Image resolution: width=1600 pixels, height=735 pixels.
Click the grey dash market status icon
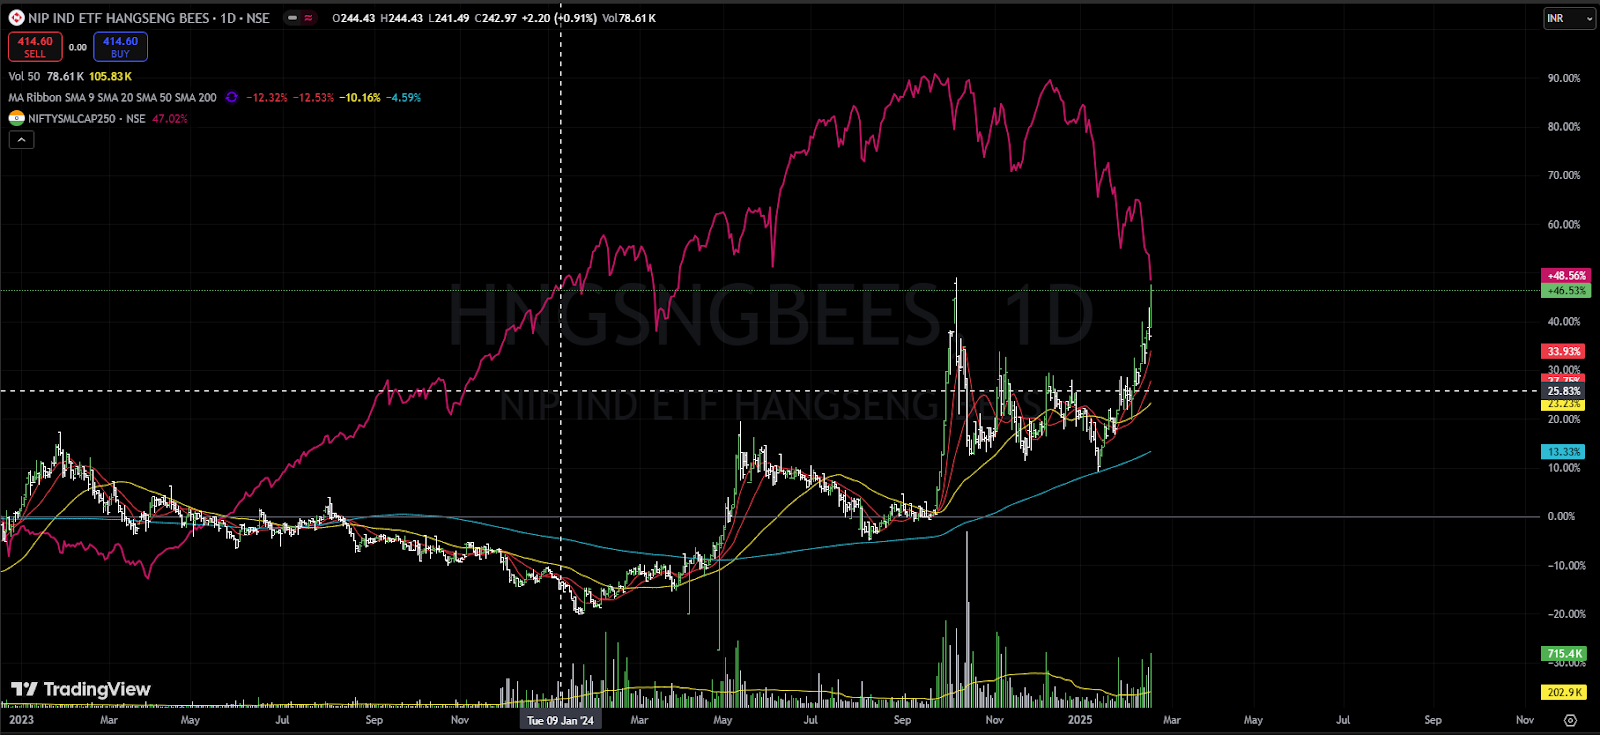(x=292, y=18)
